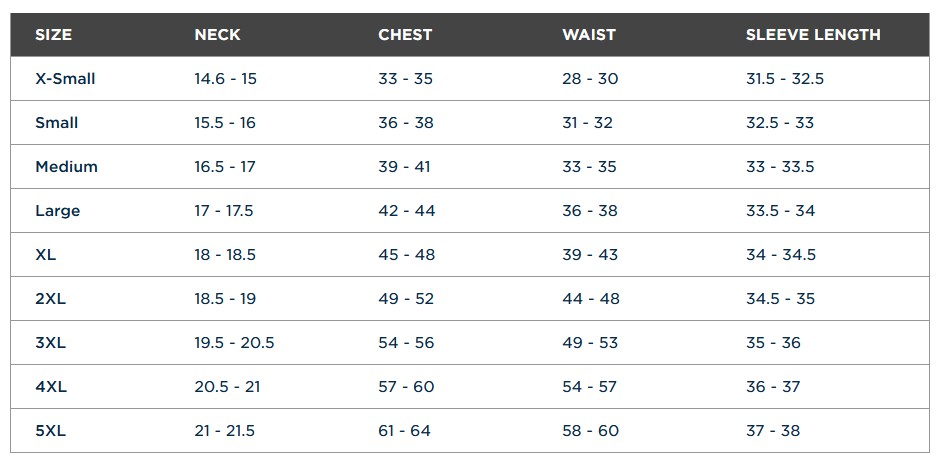Select the Small size row label

pos(57,123)
